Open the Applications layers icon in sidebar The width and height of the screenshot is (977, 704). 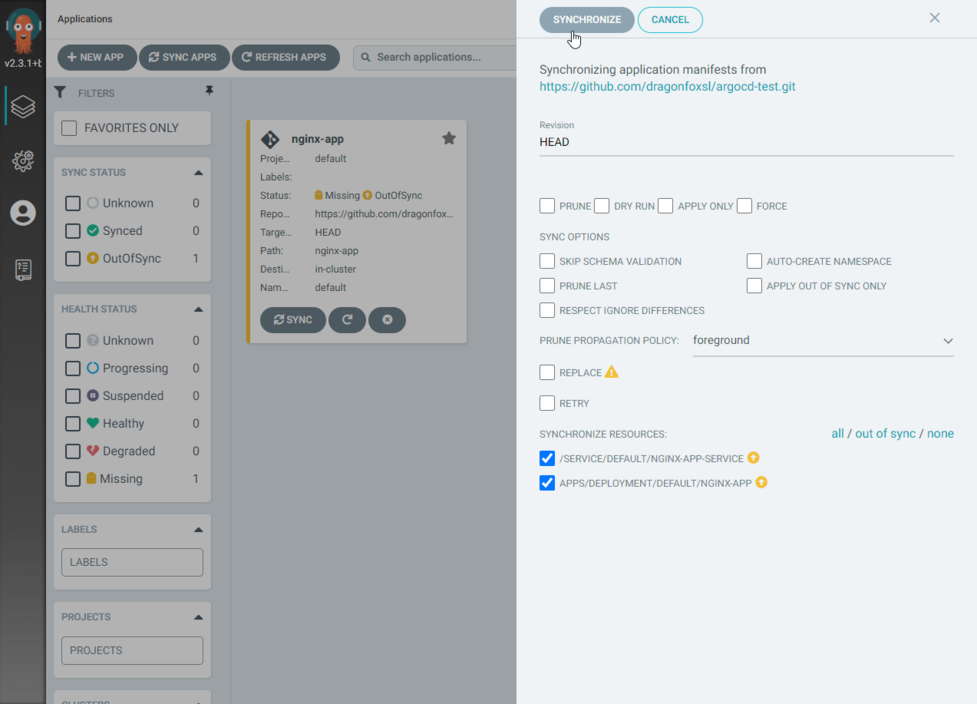tap(23, 106)
